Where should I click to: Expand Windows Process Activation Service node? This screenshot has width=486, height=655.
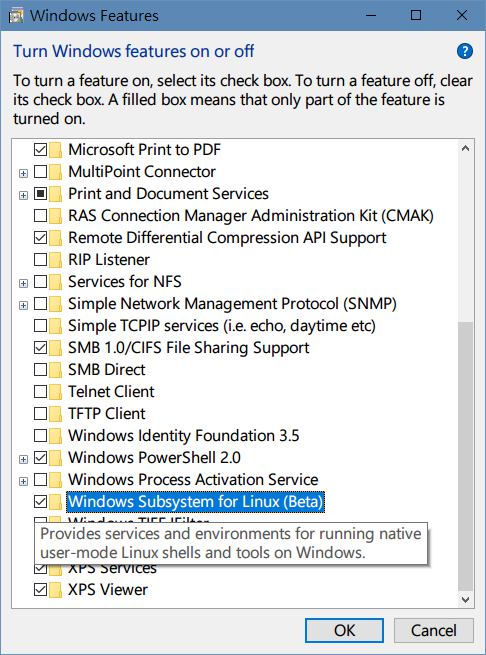click(23, 481)
